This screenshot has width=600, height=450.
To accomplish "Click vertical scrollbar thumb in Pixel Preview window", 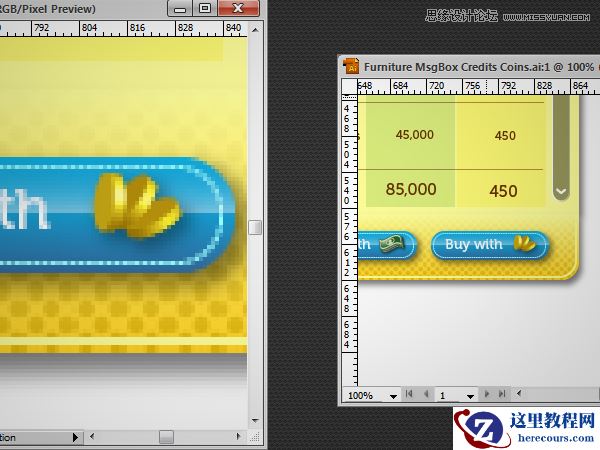I will 255,227.
